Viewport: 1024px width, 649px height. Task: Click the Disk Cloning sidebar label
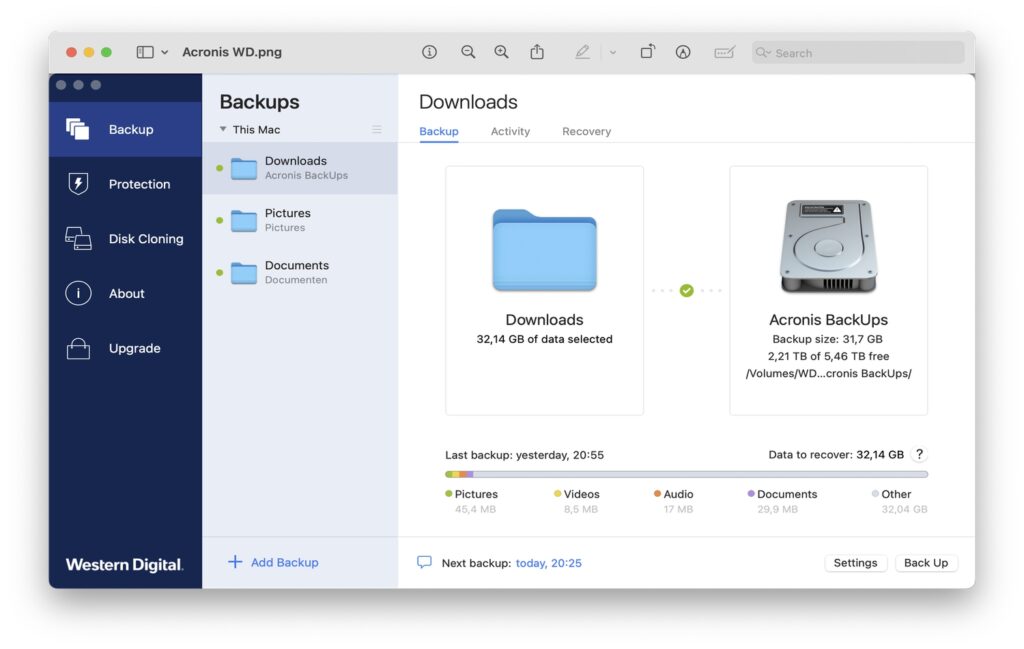pyautogui.click(x=146, y=239)
